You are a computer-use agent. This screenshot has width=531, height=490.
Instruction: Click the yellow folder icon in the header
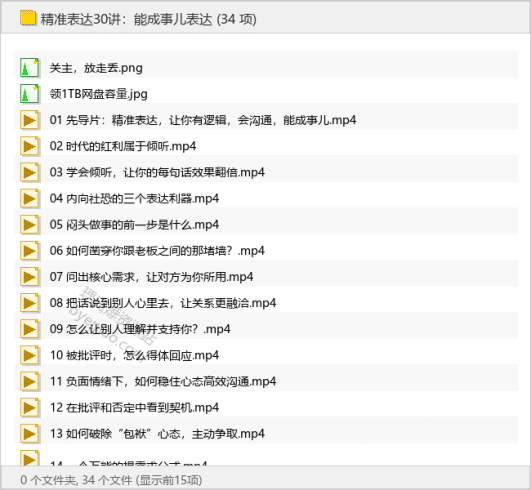click(28, 18)
